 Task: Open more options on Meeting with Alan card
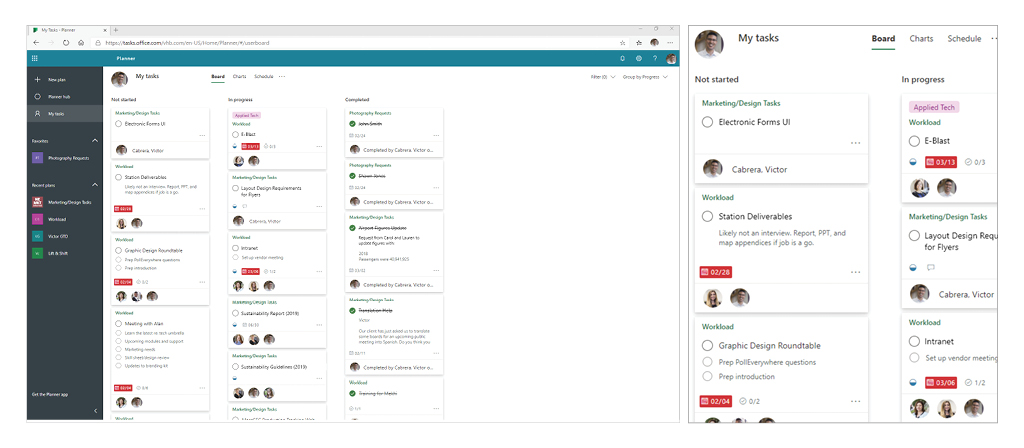tap(202, 388)
